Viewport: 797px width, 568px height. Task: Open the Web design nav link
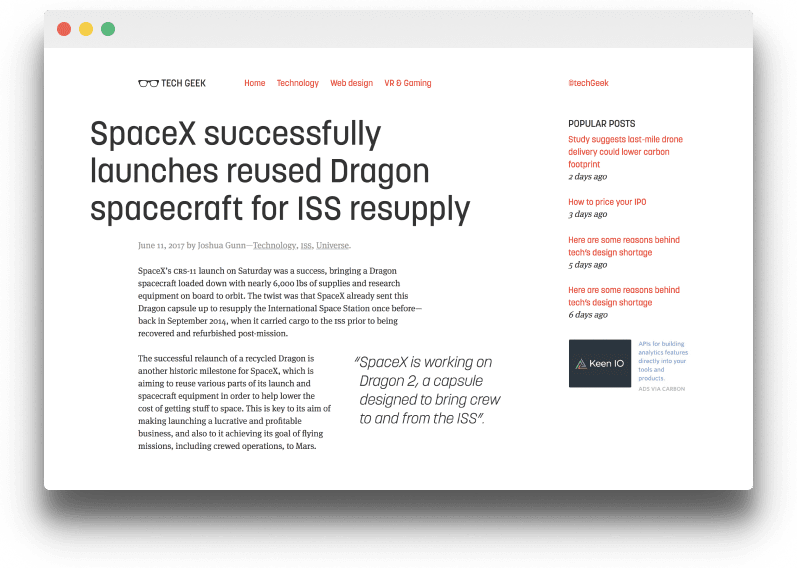[x=351, y=83]
